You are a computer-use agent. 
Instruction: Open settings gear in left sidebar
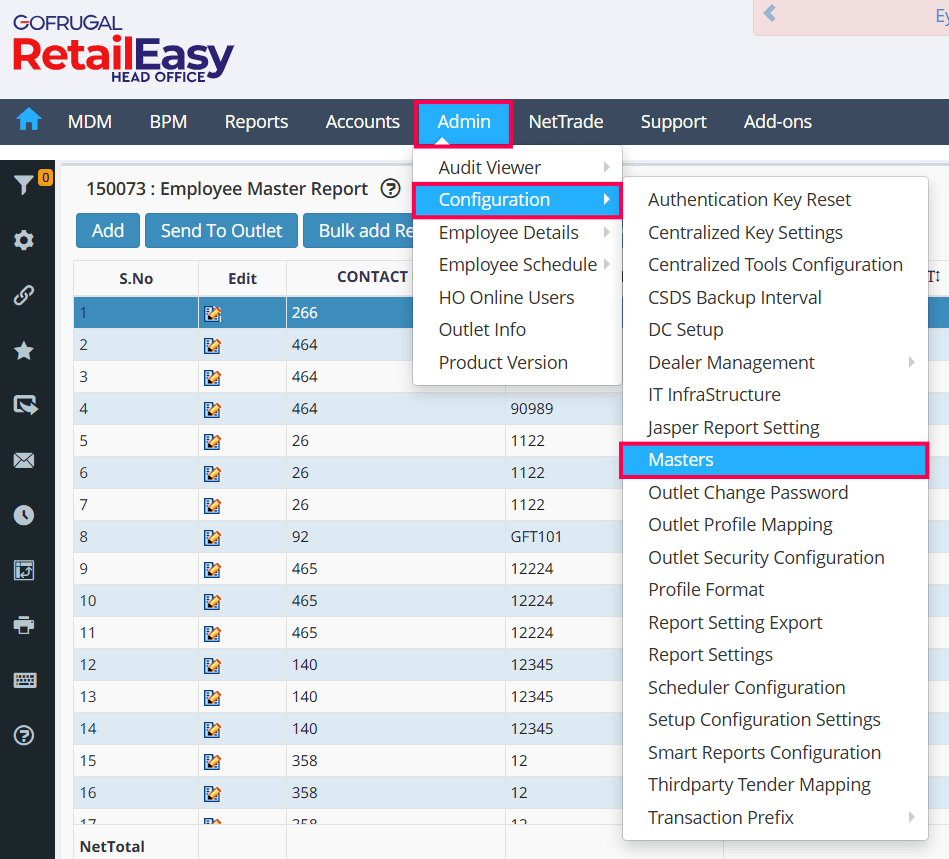pyautogui.click(x=24, y=240)
